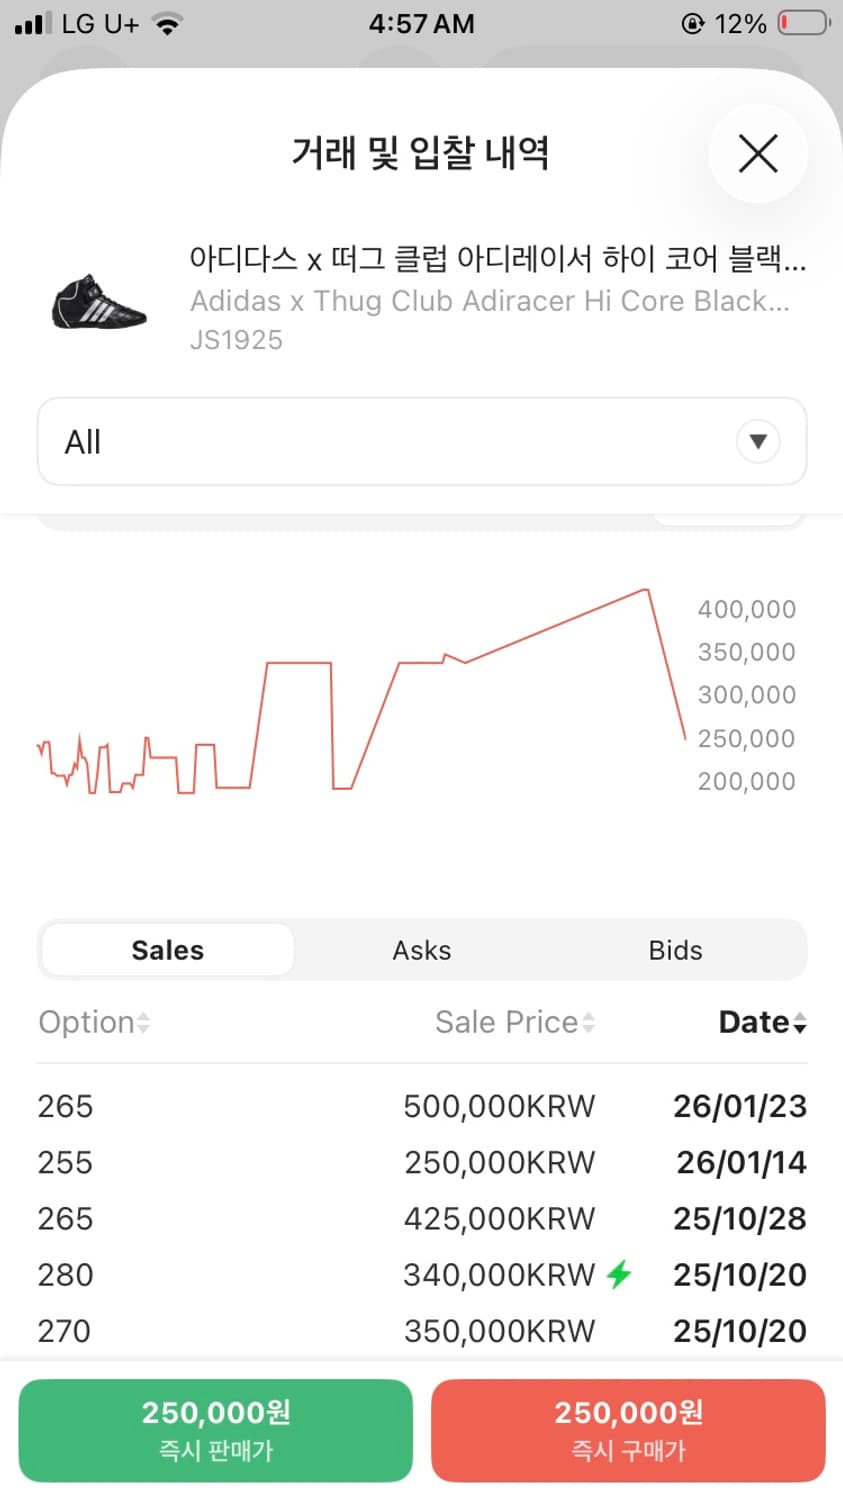Open the All size filter dropdown

pyautogui.click(x=400, y=442)
